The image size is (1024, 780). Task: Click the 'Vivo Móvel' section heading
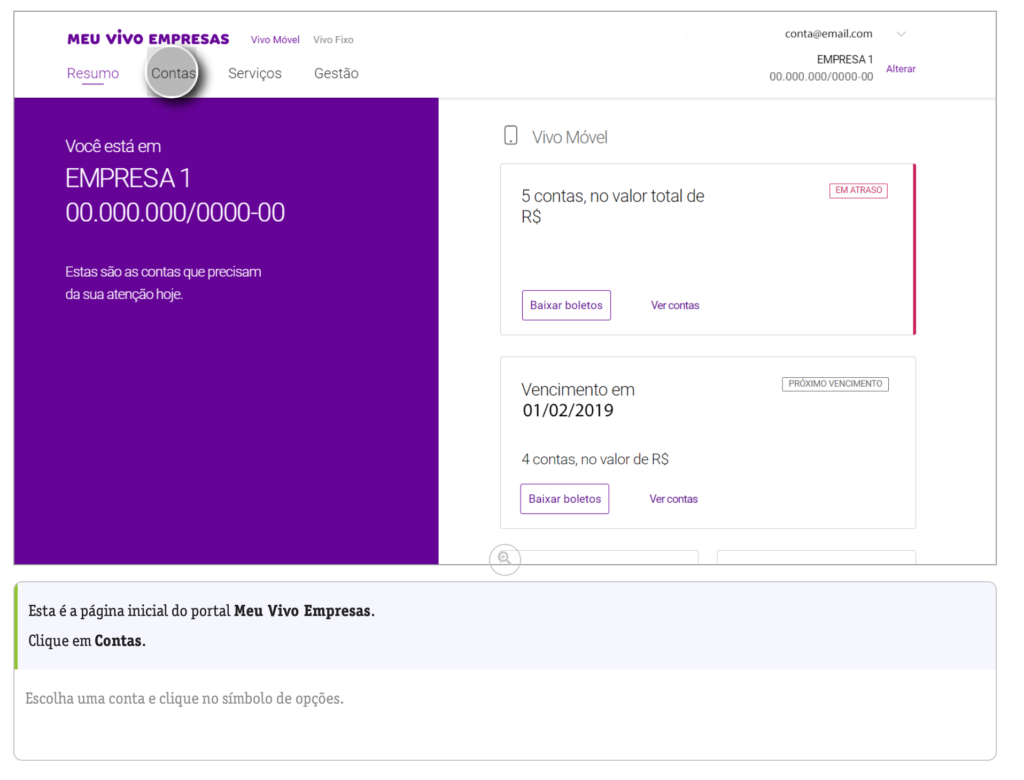[x=569, y=137]
